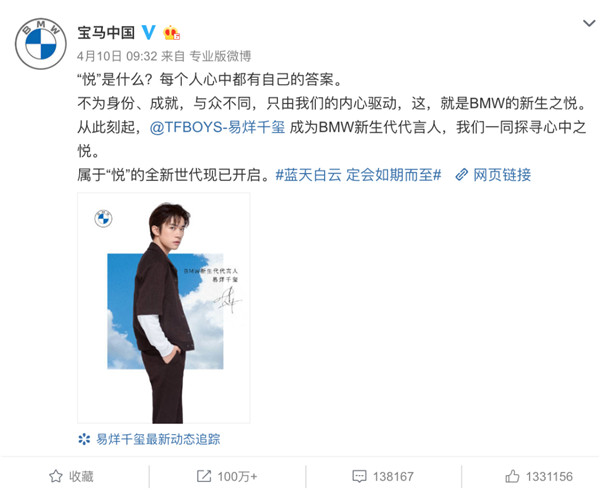Open the BMW logo profile avatar
Screen dimensions: 600x490
pyautogui.click(x=41, y=44)
